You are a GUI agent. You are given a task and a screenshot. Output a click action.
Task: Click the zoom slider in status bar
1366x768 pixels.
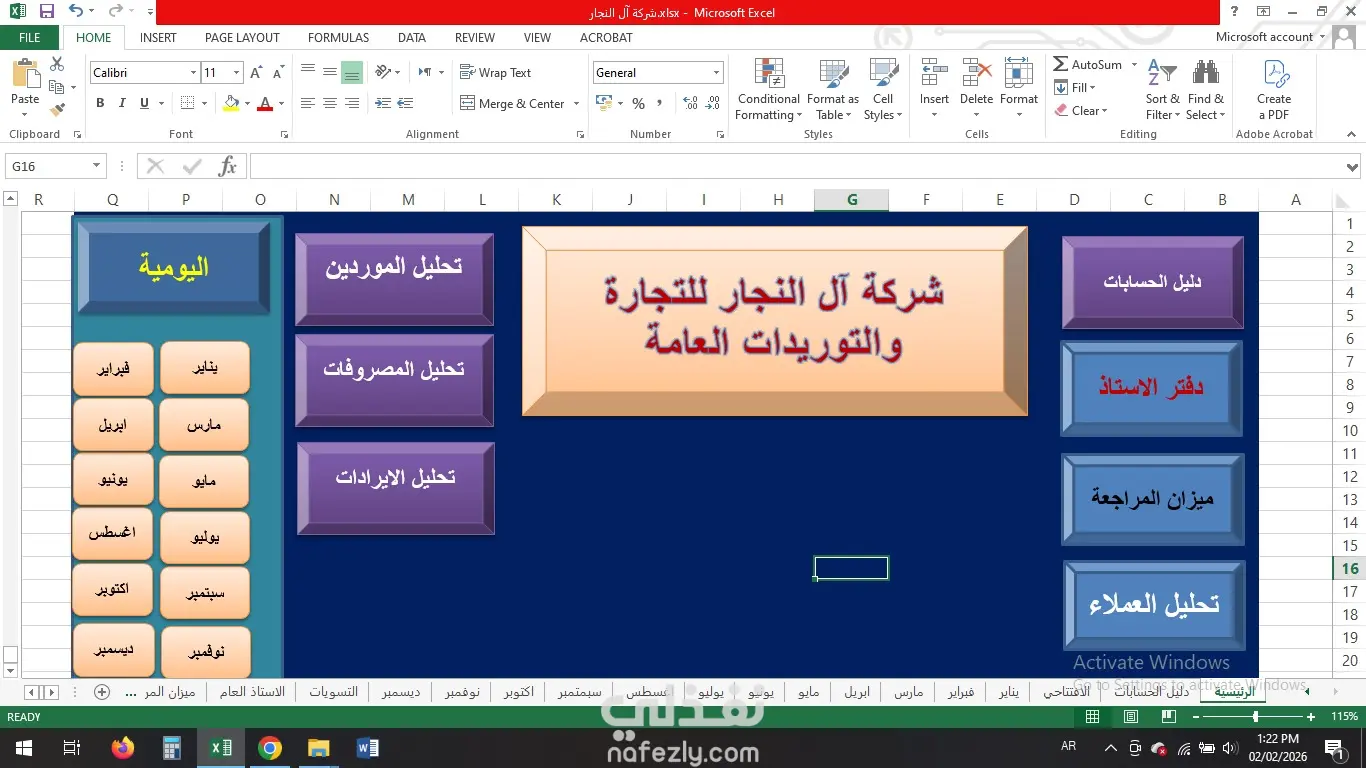pyautogui.click(x=1256, y=717)
